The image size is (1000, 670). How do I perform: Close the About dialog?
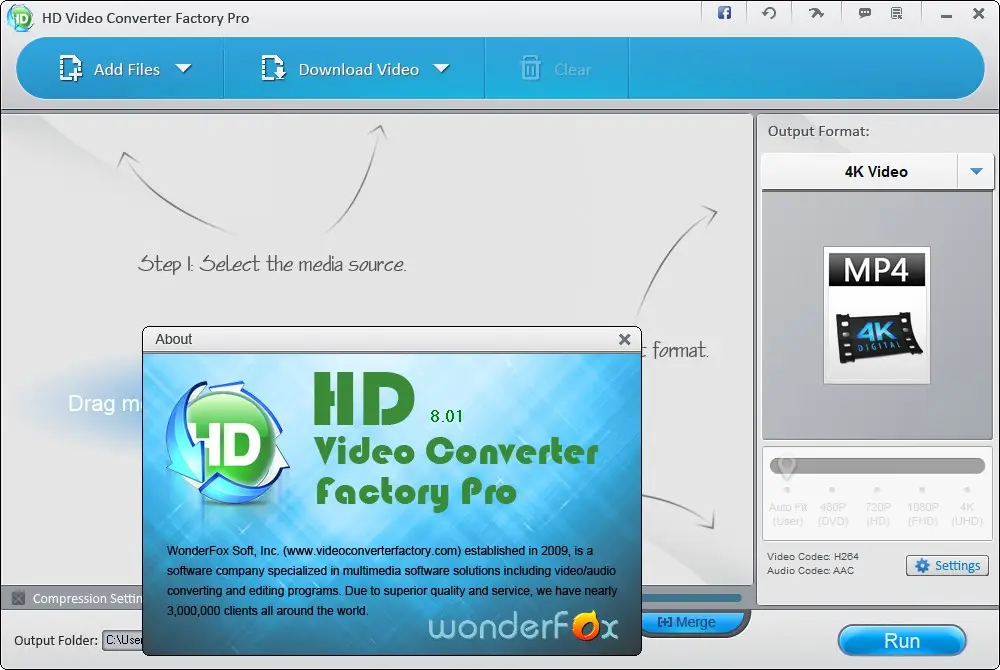624,339
